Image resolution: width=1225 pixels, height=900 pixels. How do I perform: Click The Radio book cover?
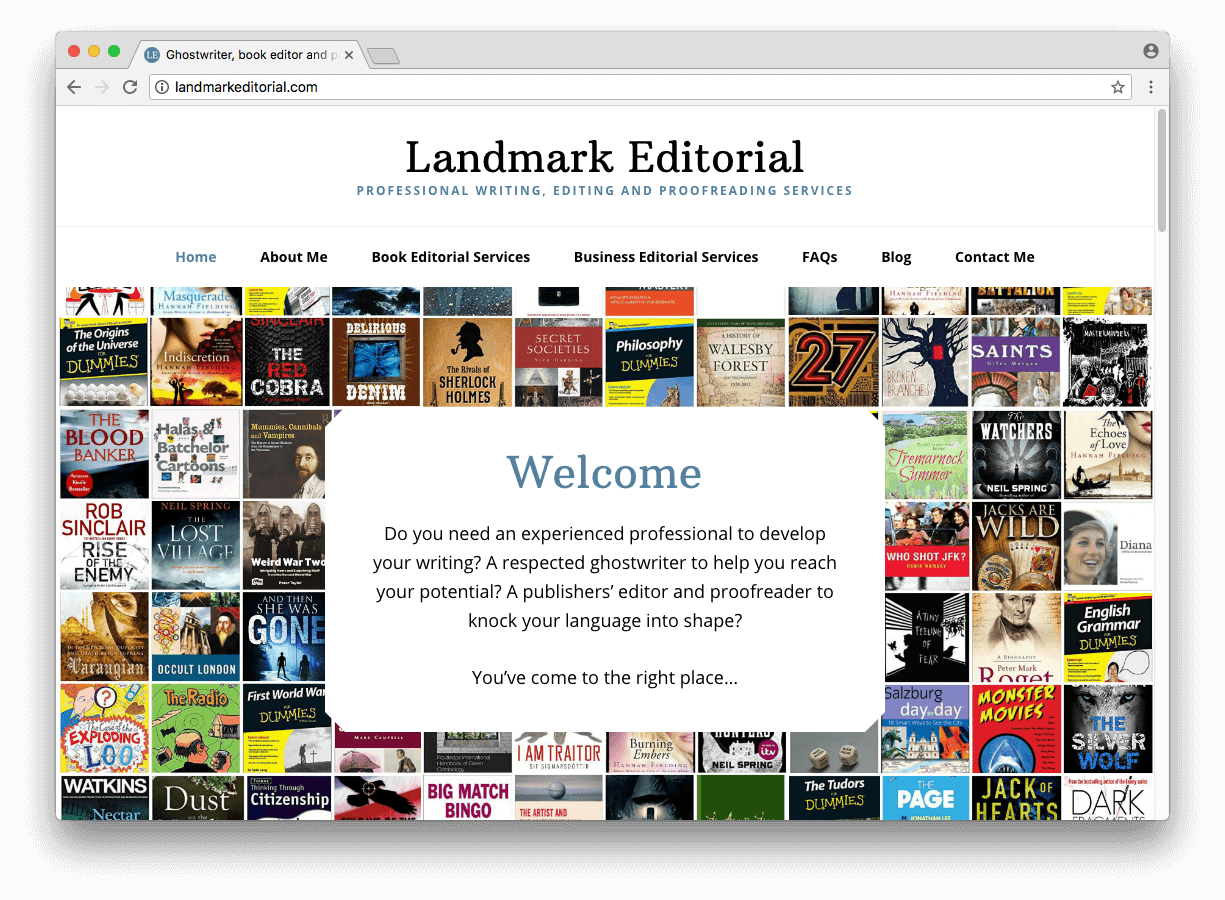tap(196, 729)
